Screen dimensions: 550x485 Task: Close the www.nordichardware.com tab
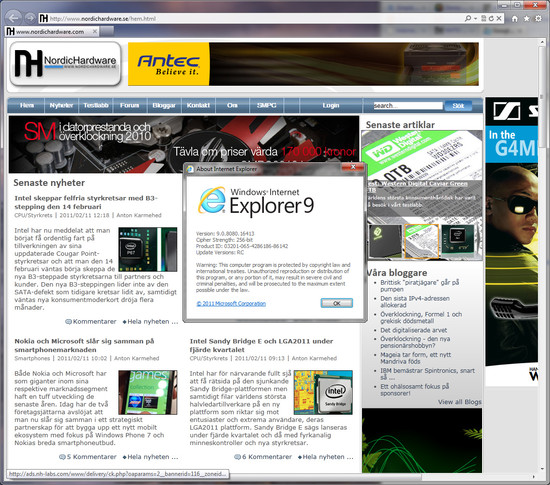pos(95,32)
